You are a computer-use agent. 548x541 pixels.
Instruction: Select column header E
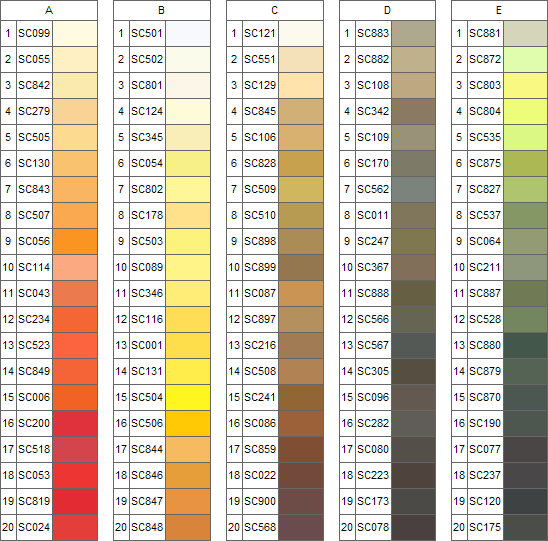(x=499, y=10)
